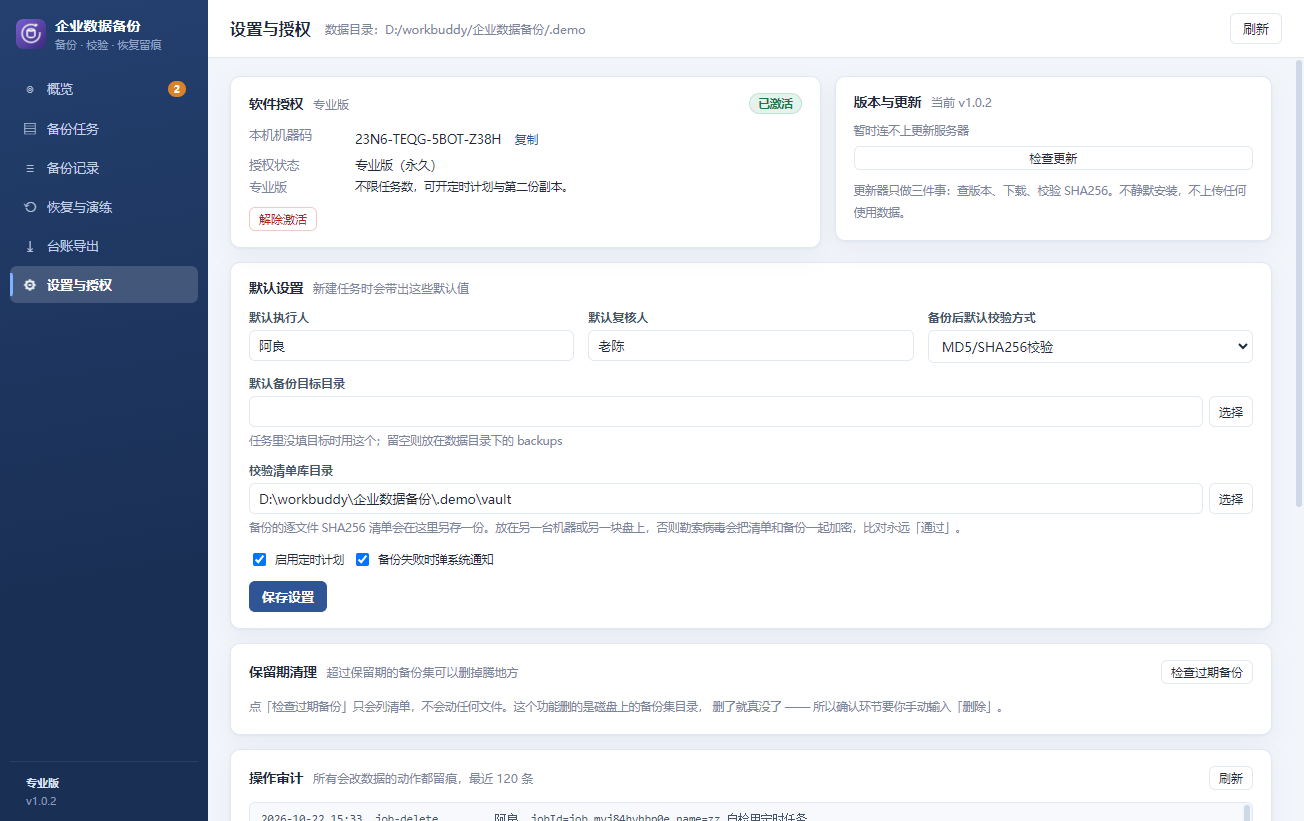Save settings with the 保存设置 button
Screen dimensions: 1304x821
tap(288, 596)
